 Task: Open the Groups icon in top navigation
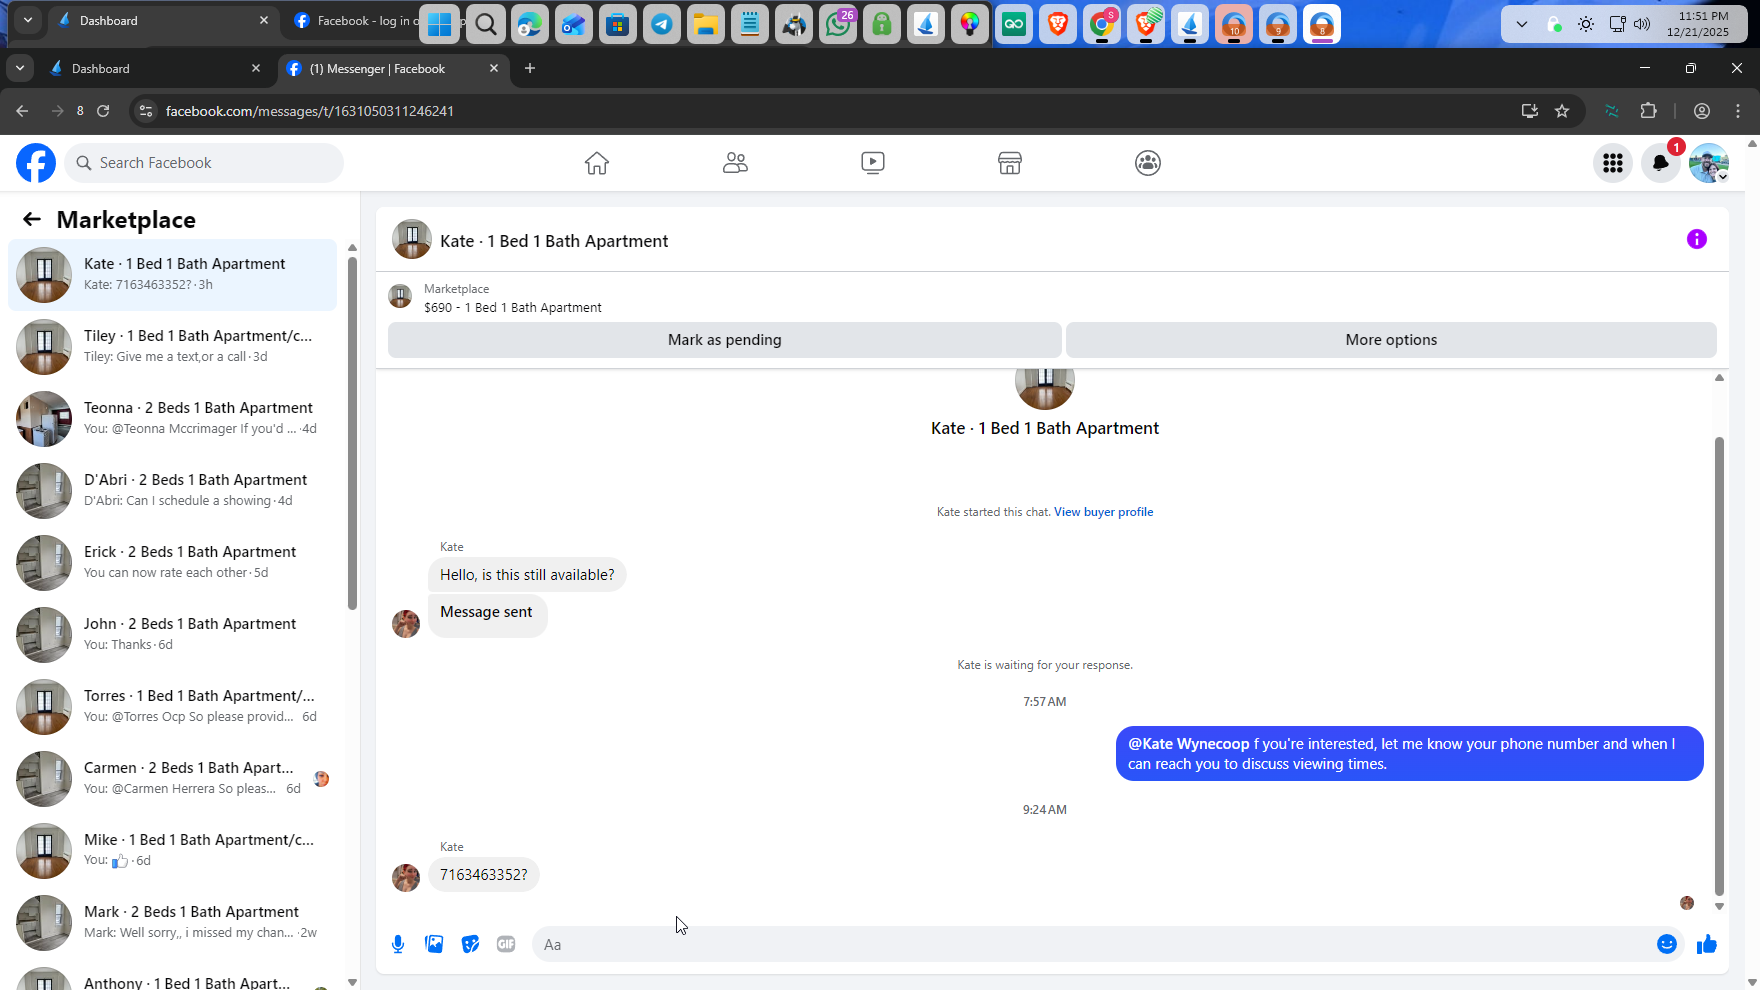[1148, 163]
